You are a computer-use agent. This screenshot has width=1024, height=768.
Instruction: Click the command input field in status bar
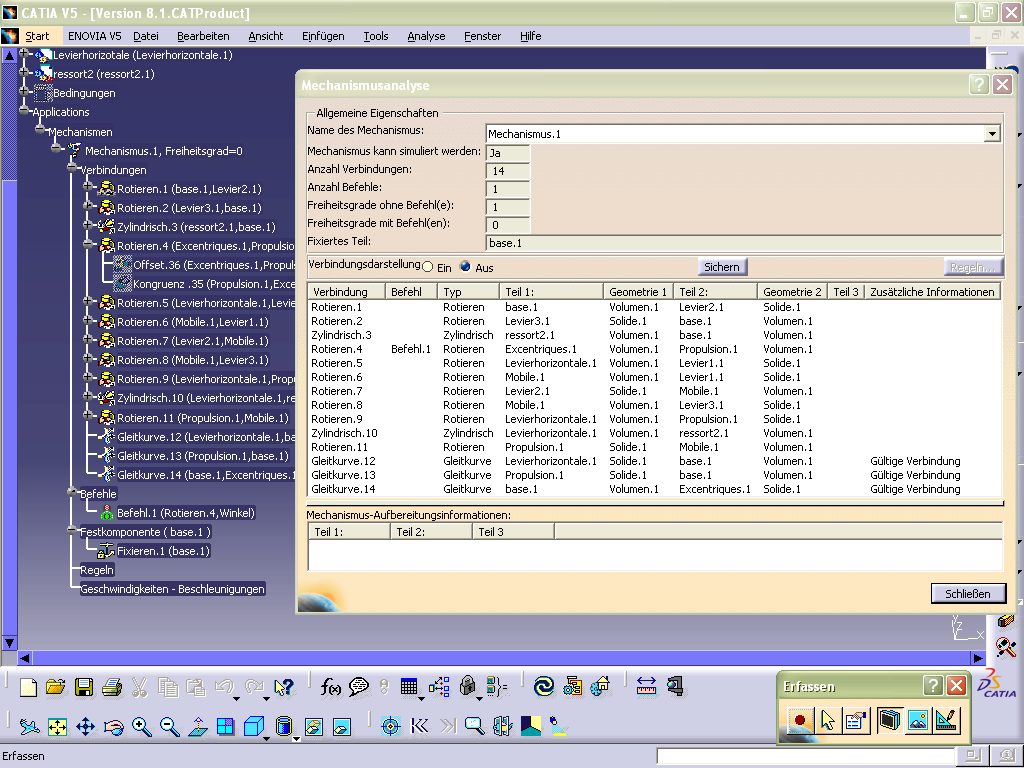click(x=806, y=756)
